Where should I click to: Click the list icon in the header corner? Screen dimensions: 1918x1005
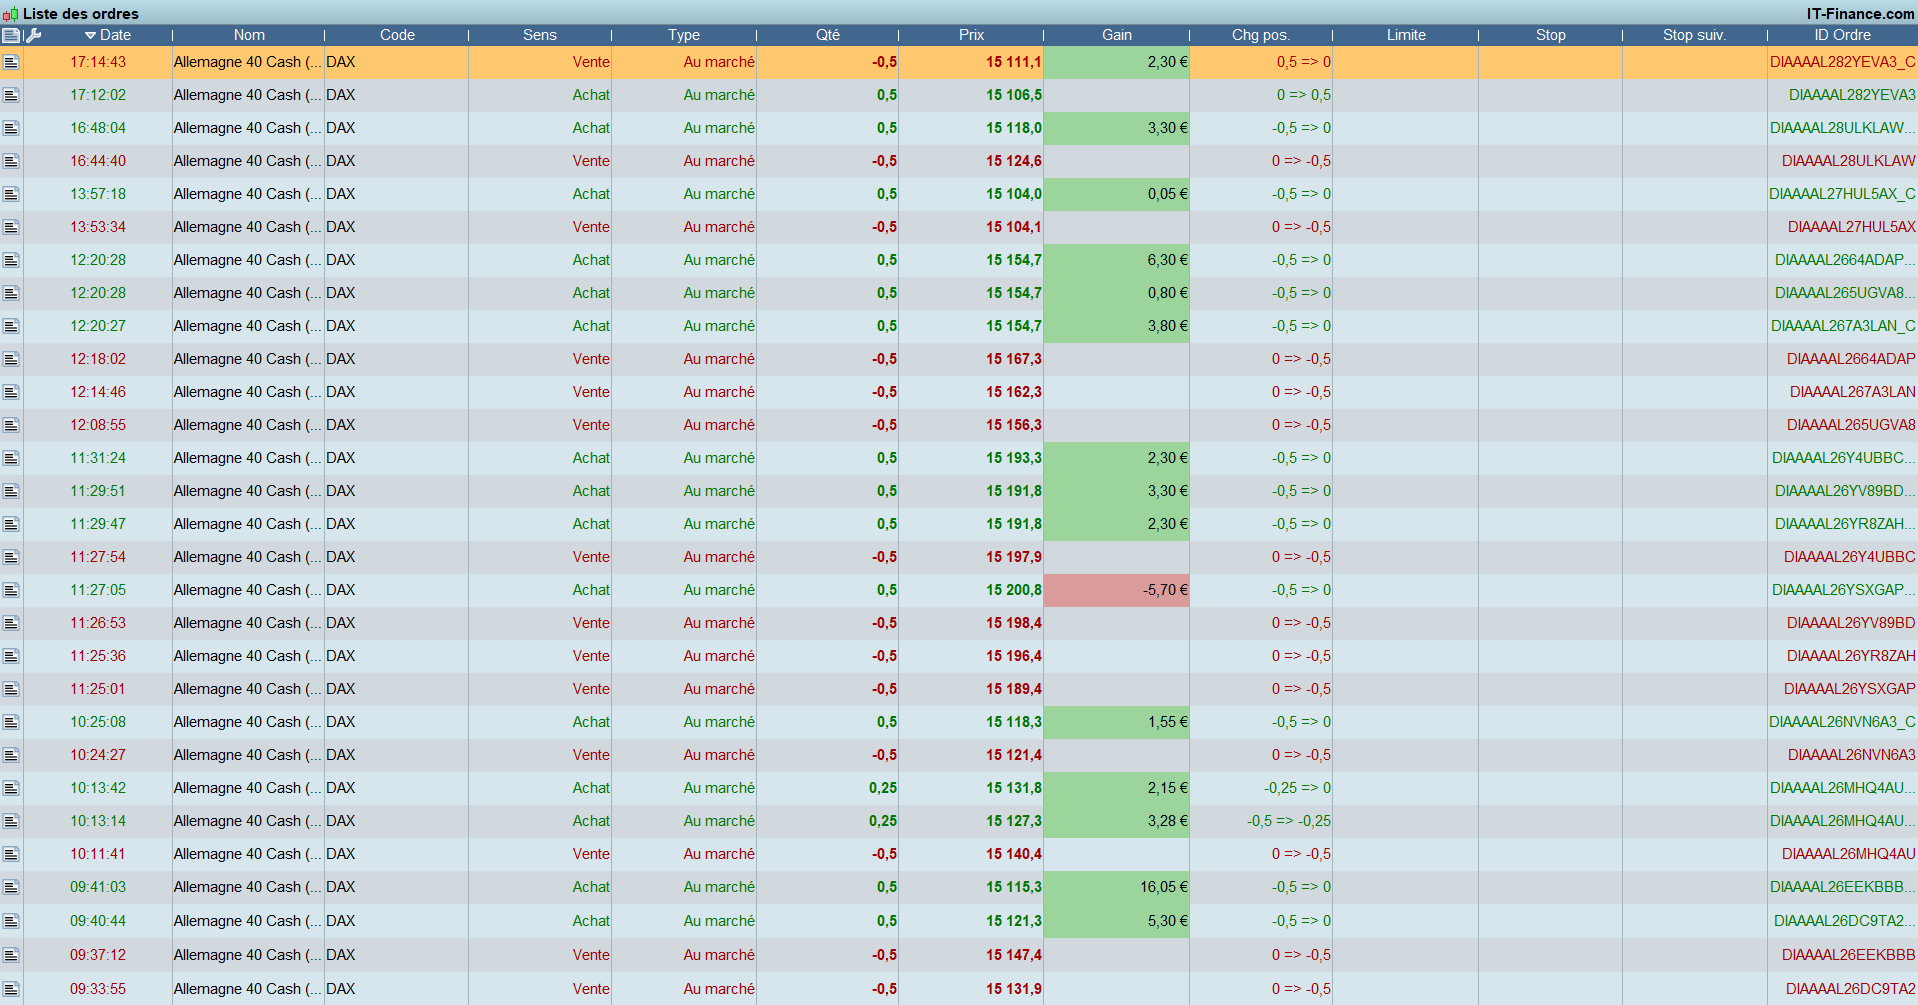click(11, 35)
